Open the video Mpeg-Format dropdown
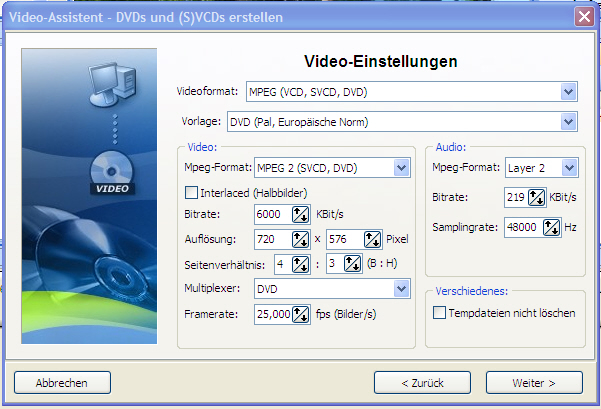This screenshot has height=409, width=601. (401, 167)
